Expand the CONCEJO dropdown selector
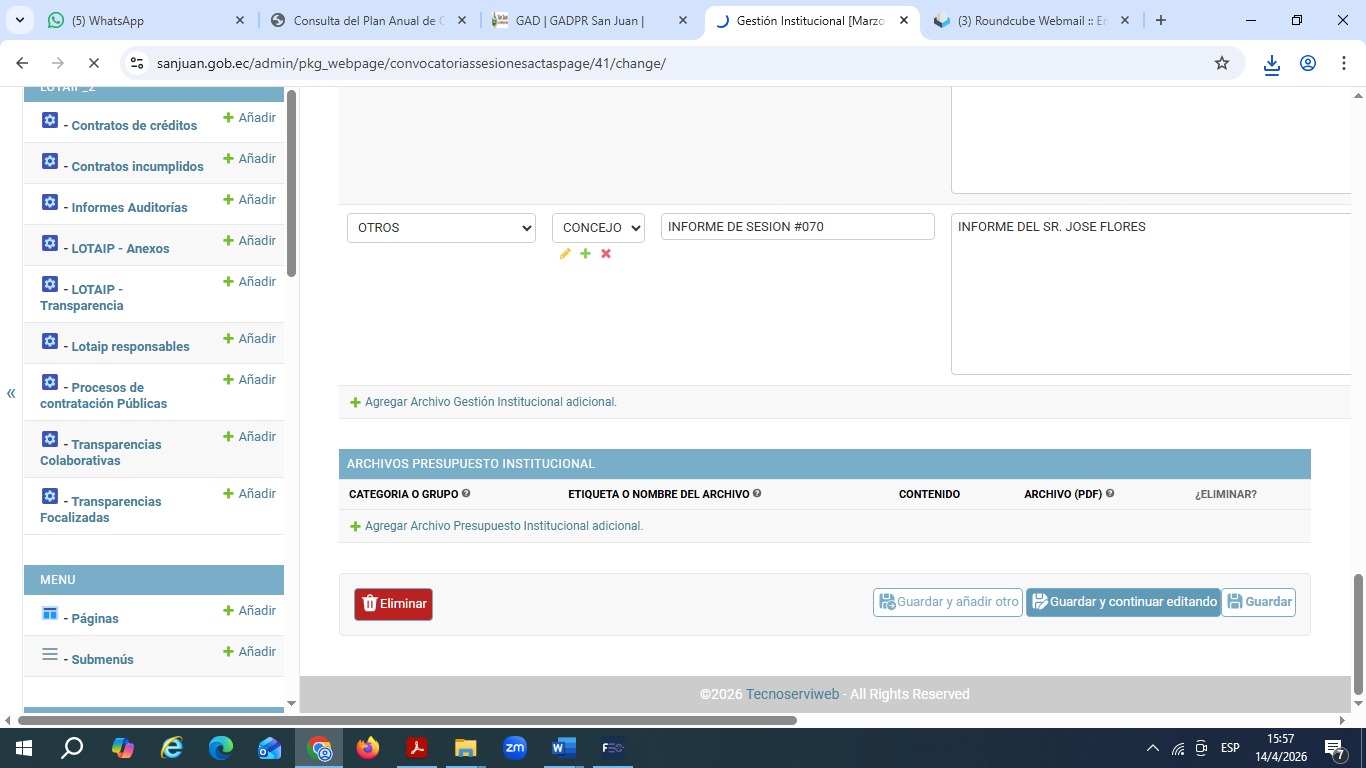 pyautogui.click(x=598, y=228)
